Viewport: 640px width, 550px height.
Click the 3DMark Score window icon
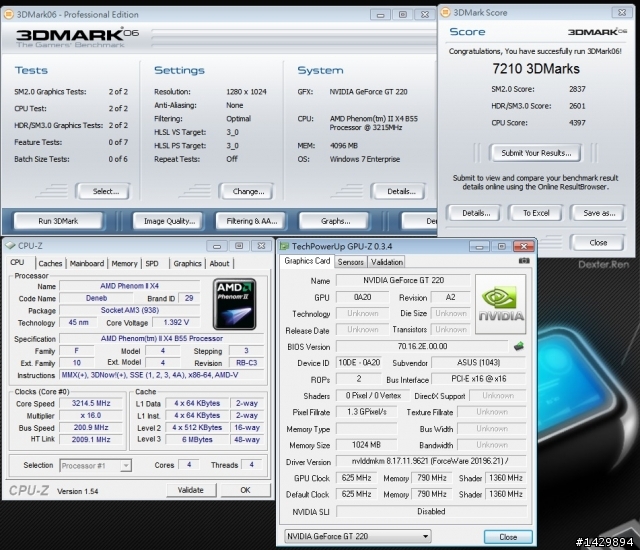(445, 13)
